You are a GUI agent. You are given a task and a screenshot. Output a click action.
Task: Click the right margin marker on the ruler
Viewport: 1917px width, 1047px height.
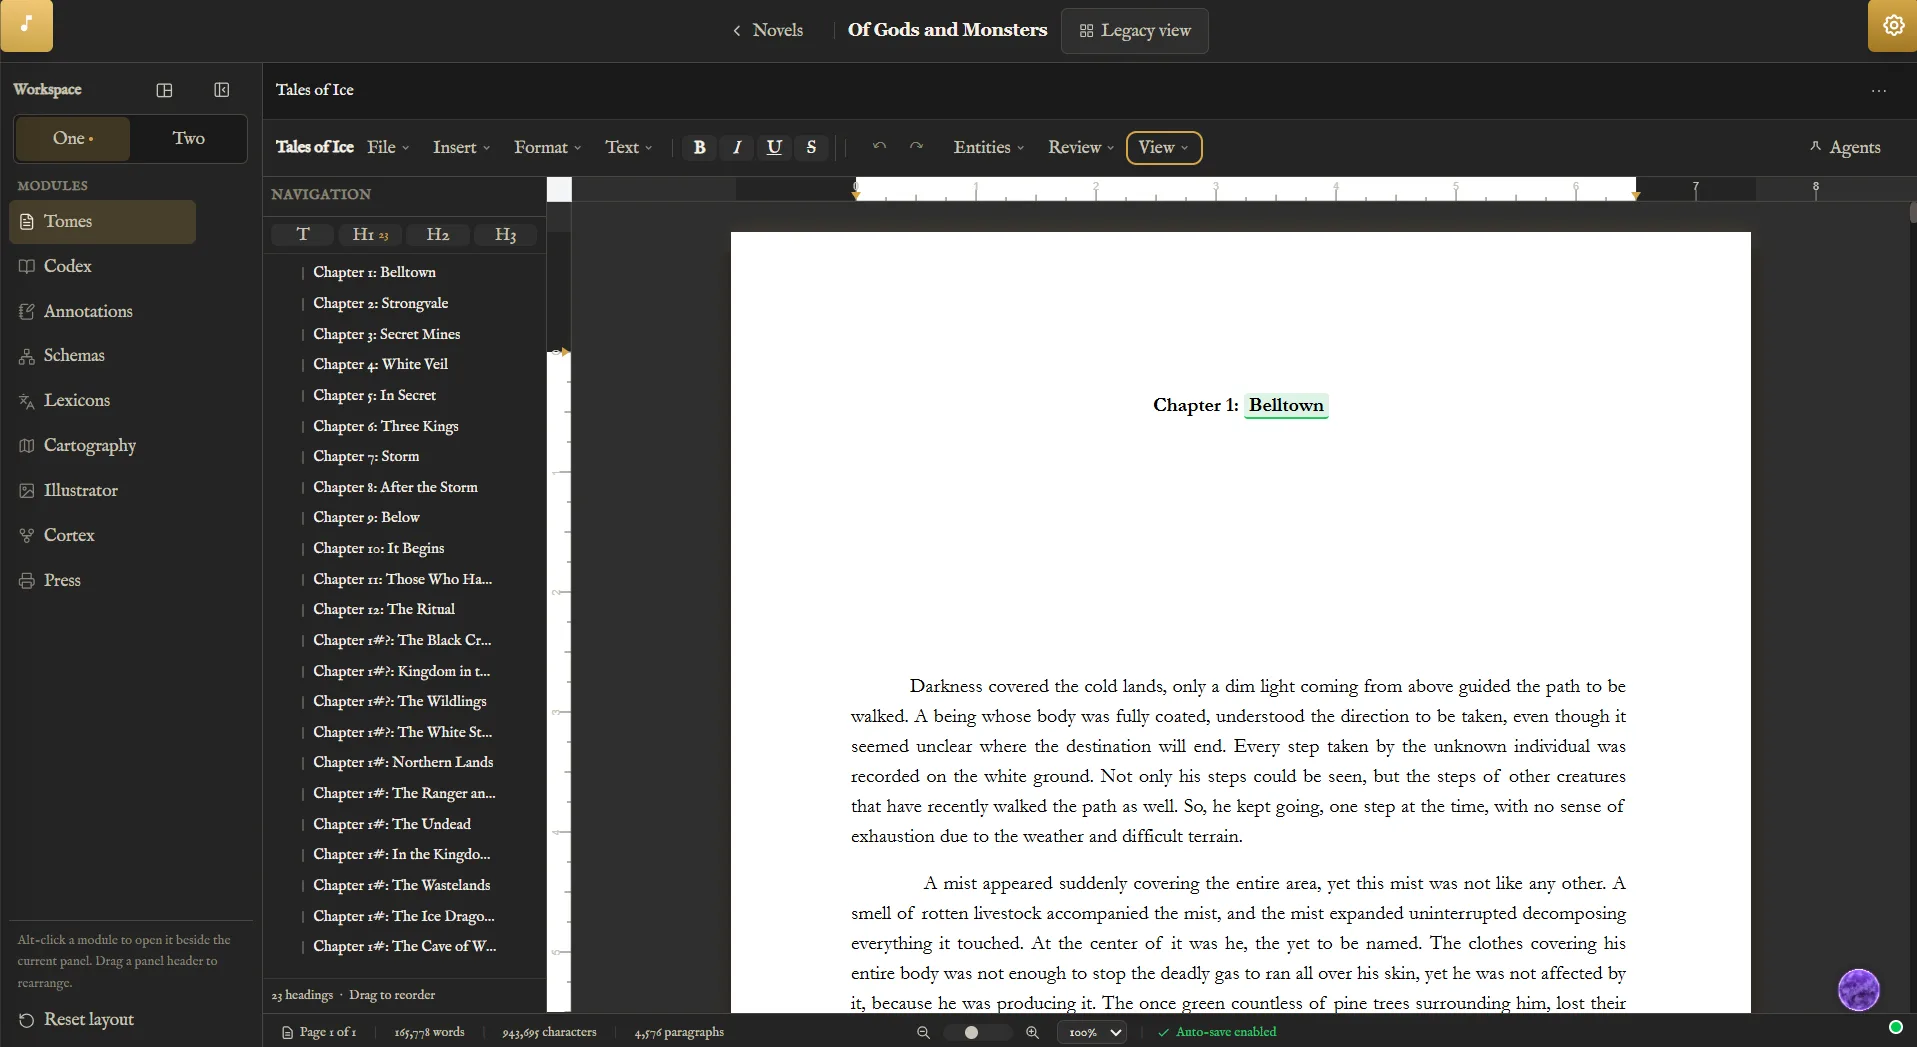coord(1636,195)
